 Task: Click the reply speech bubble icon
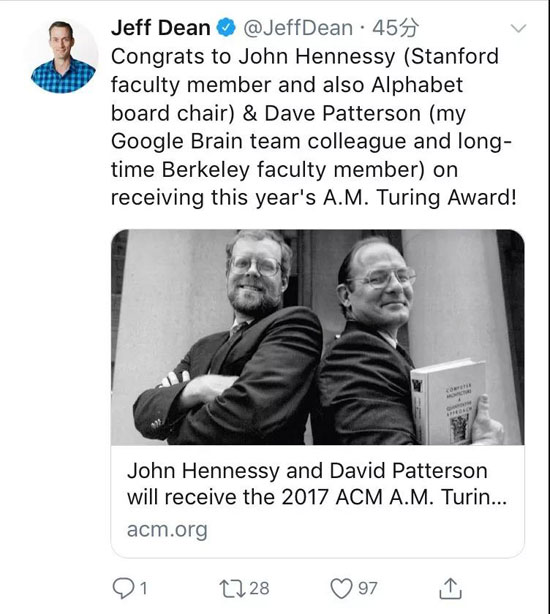point(123,589)
